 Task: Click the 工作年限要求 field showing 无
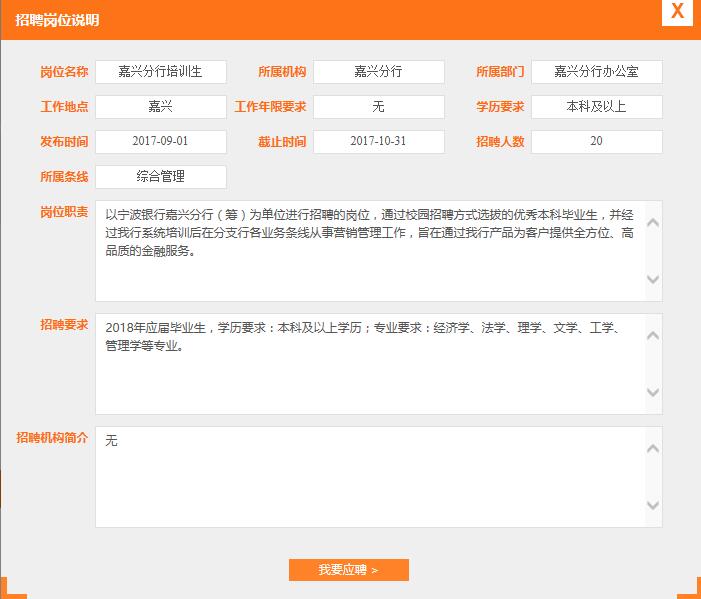click(378, 107)
